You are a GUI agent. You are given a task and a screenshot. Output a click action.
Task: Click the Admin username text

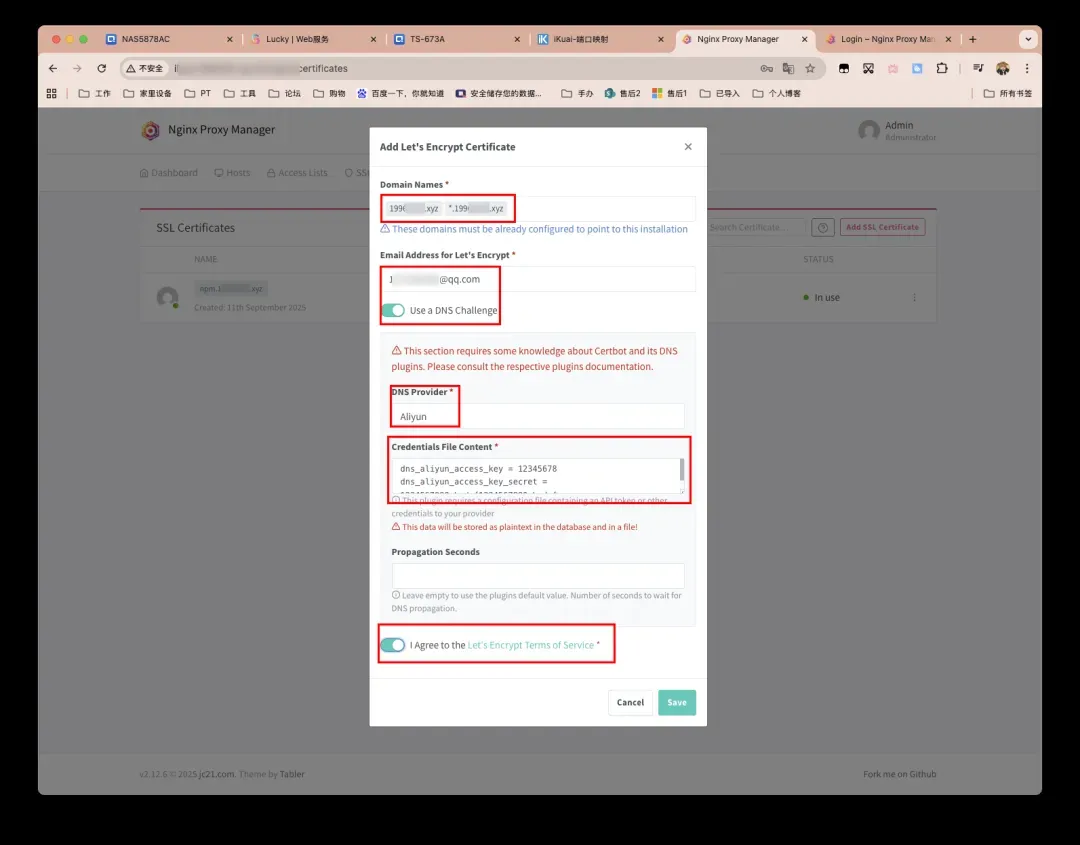(899, 125)
